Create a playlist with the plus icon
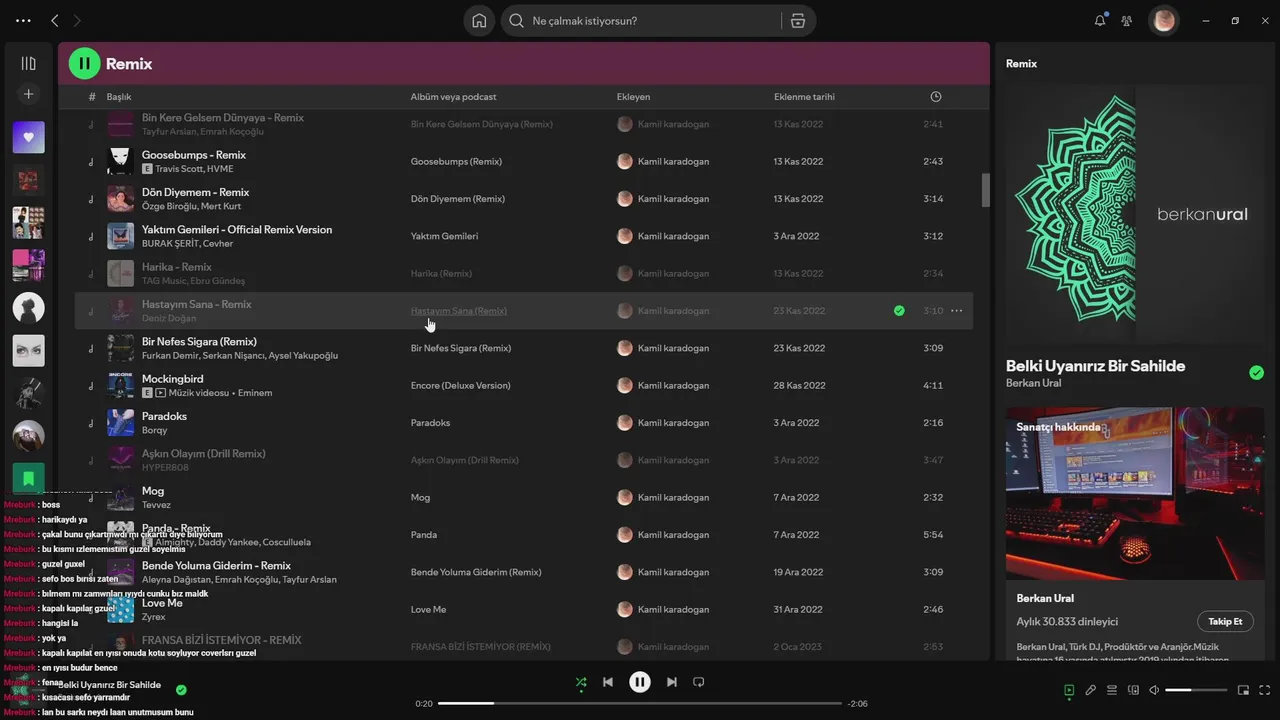 [28, 94]
